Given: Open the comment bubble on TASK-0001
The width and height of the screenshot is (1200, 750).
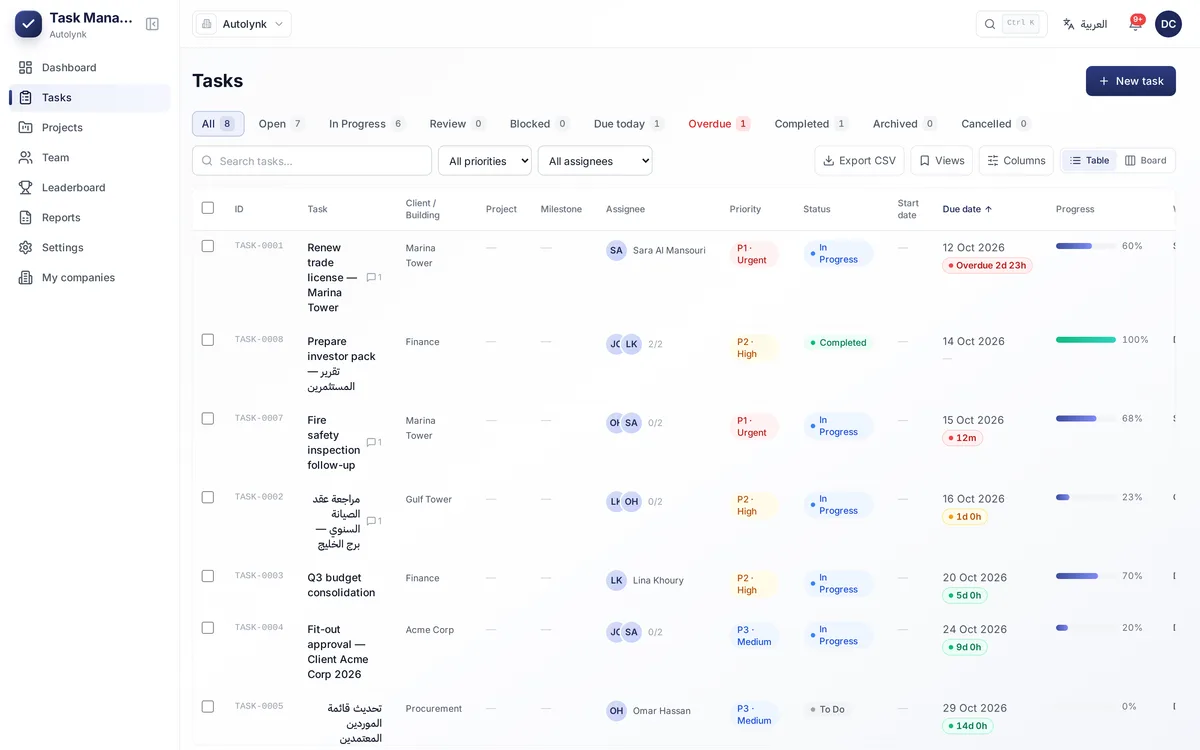Looking at the screenshot, I should (x=372, y=277).
